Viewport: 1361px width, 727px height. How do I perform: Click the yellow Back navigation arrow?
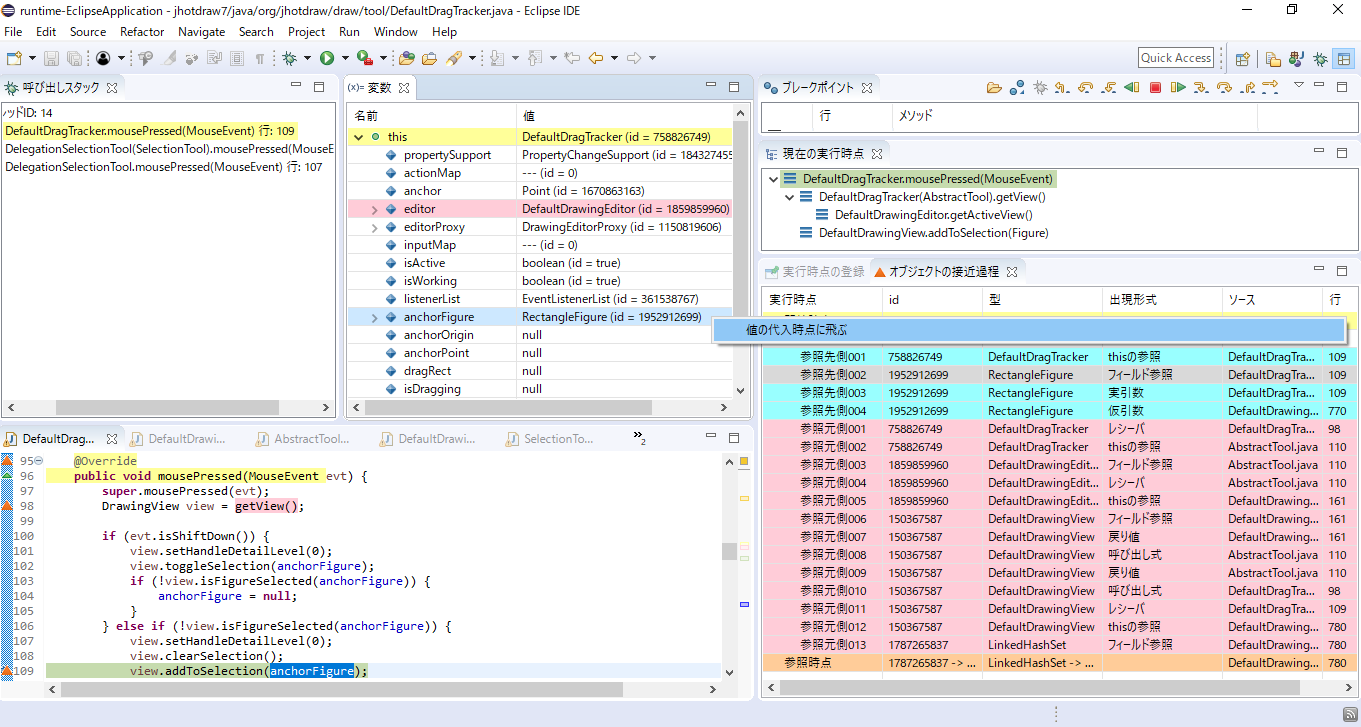point(596,59)
